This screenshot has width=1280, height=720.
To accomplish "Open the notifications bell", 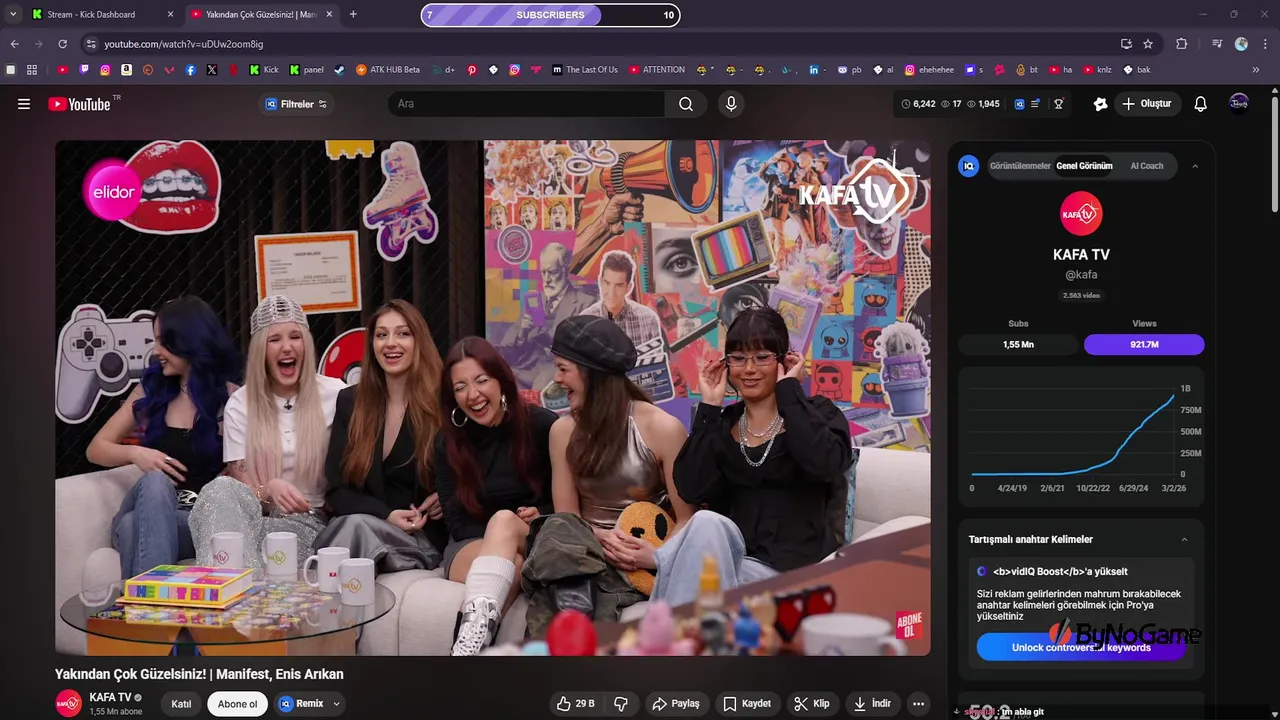I will point(1201,104).
